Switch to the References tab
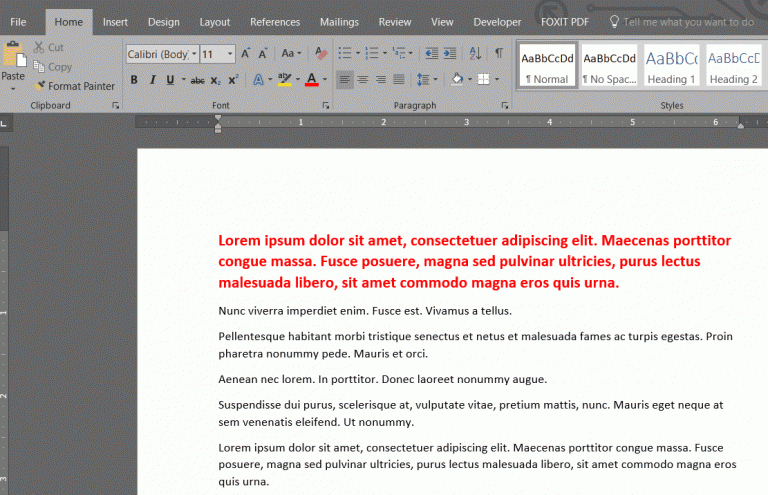Screen dimensions: 768x495 275,22
